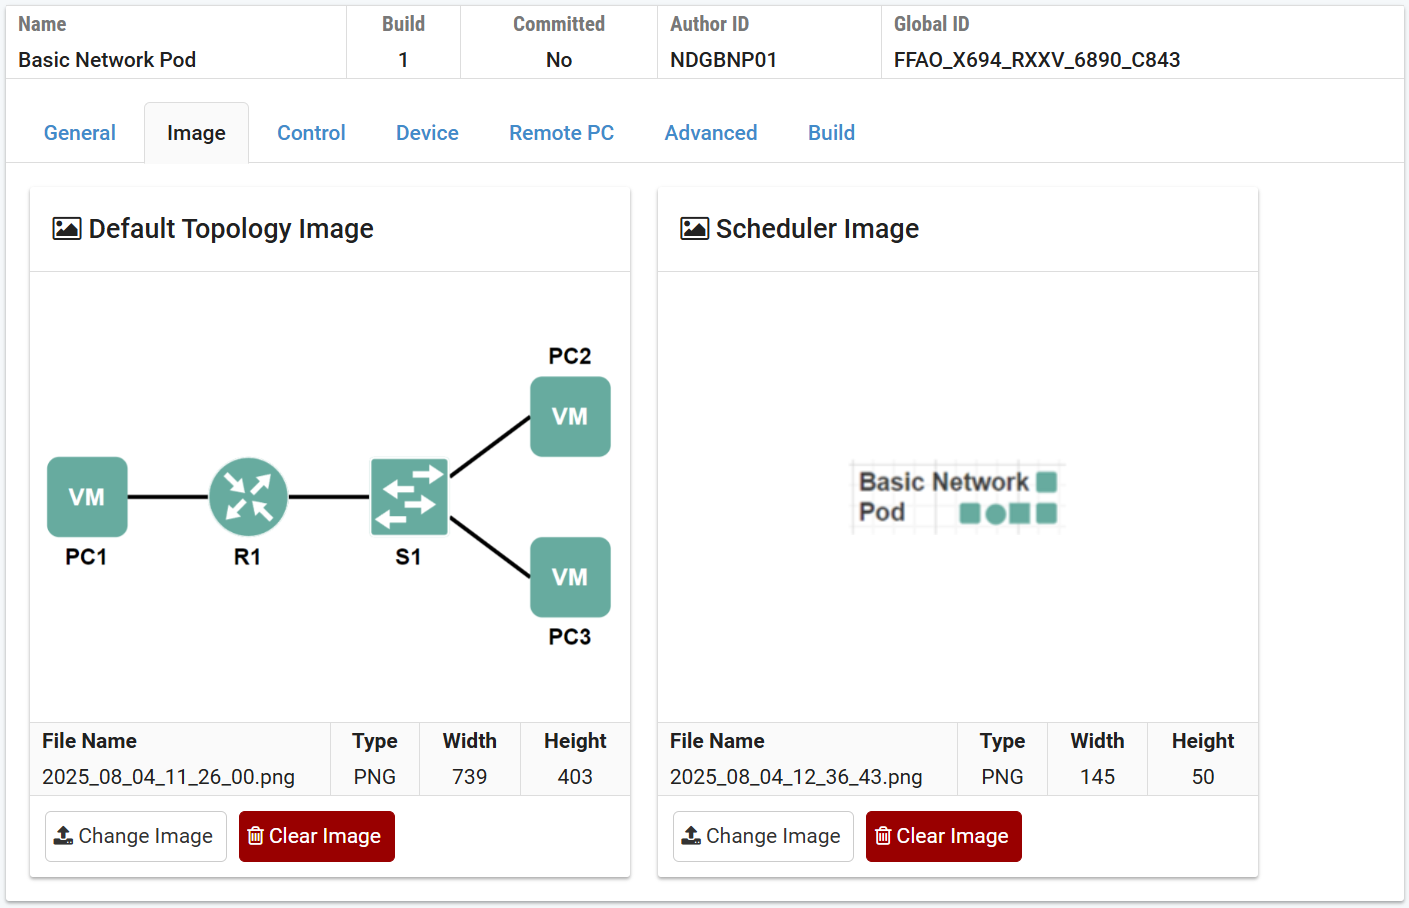
Task: Clear the default topology image
Action: coord(316,836)
